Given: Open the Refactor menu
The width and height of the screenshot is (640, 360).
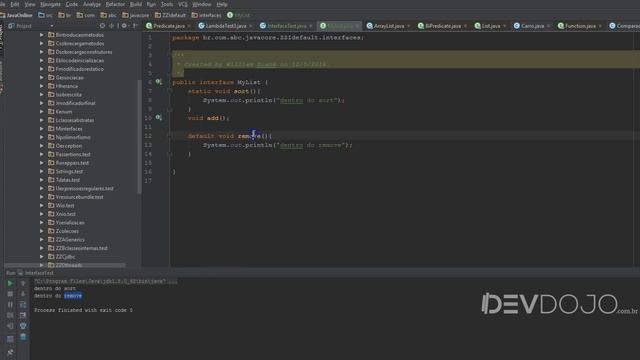Looking at the screenshot, I should click(x=115, y=4).
